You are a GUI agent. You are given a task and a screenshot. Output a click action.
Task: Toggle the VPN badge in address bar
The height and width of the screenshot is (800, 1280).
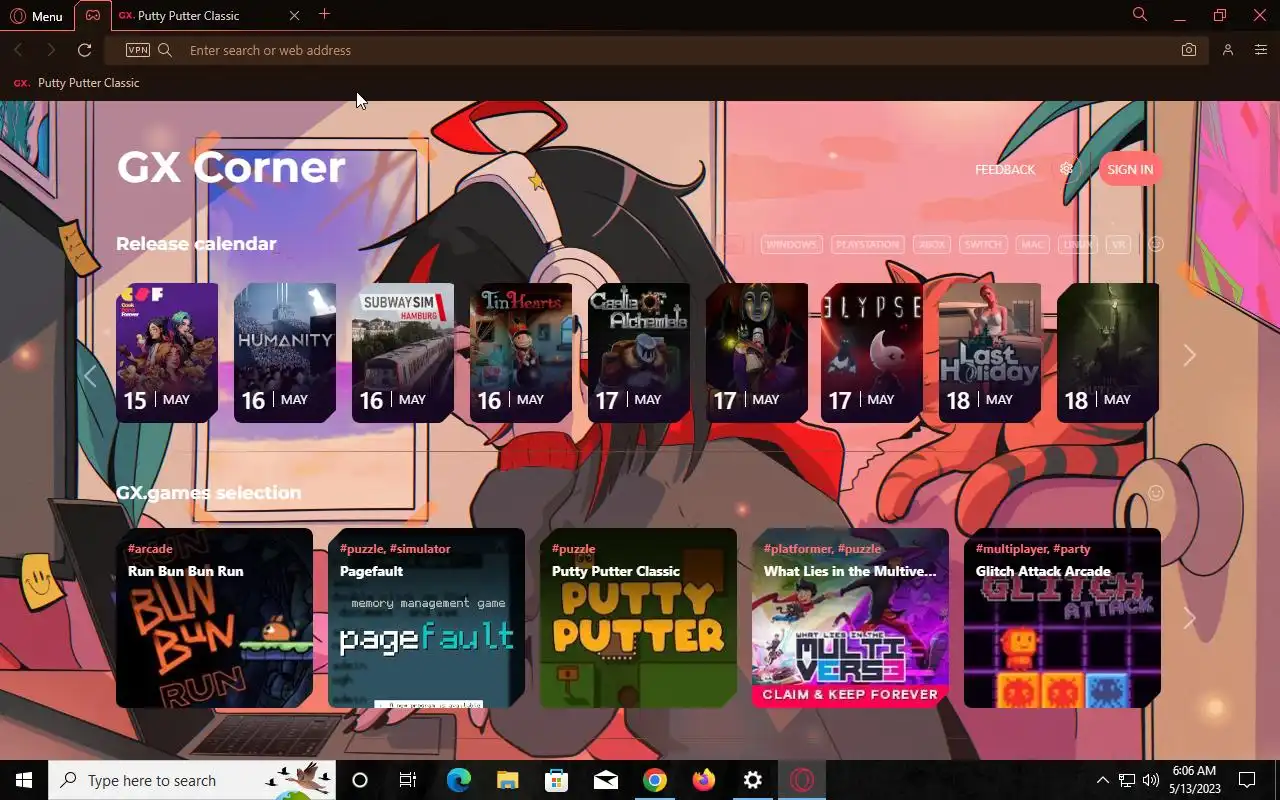click(x=138, y=50)
